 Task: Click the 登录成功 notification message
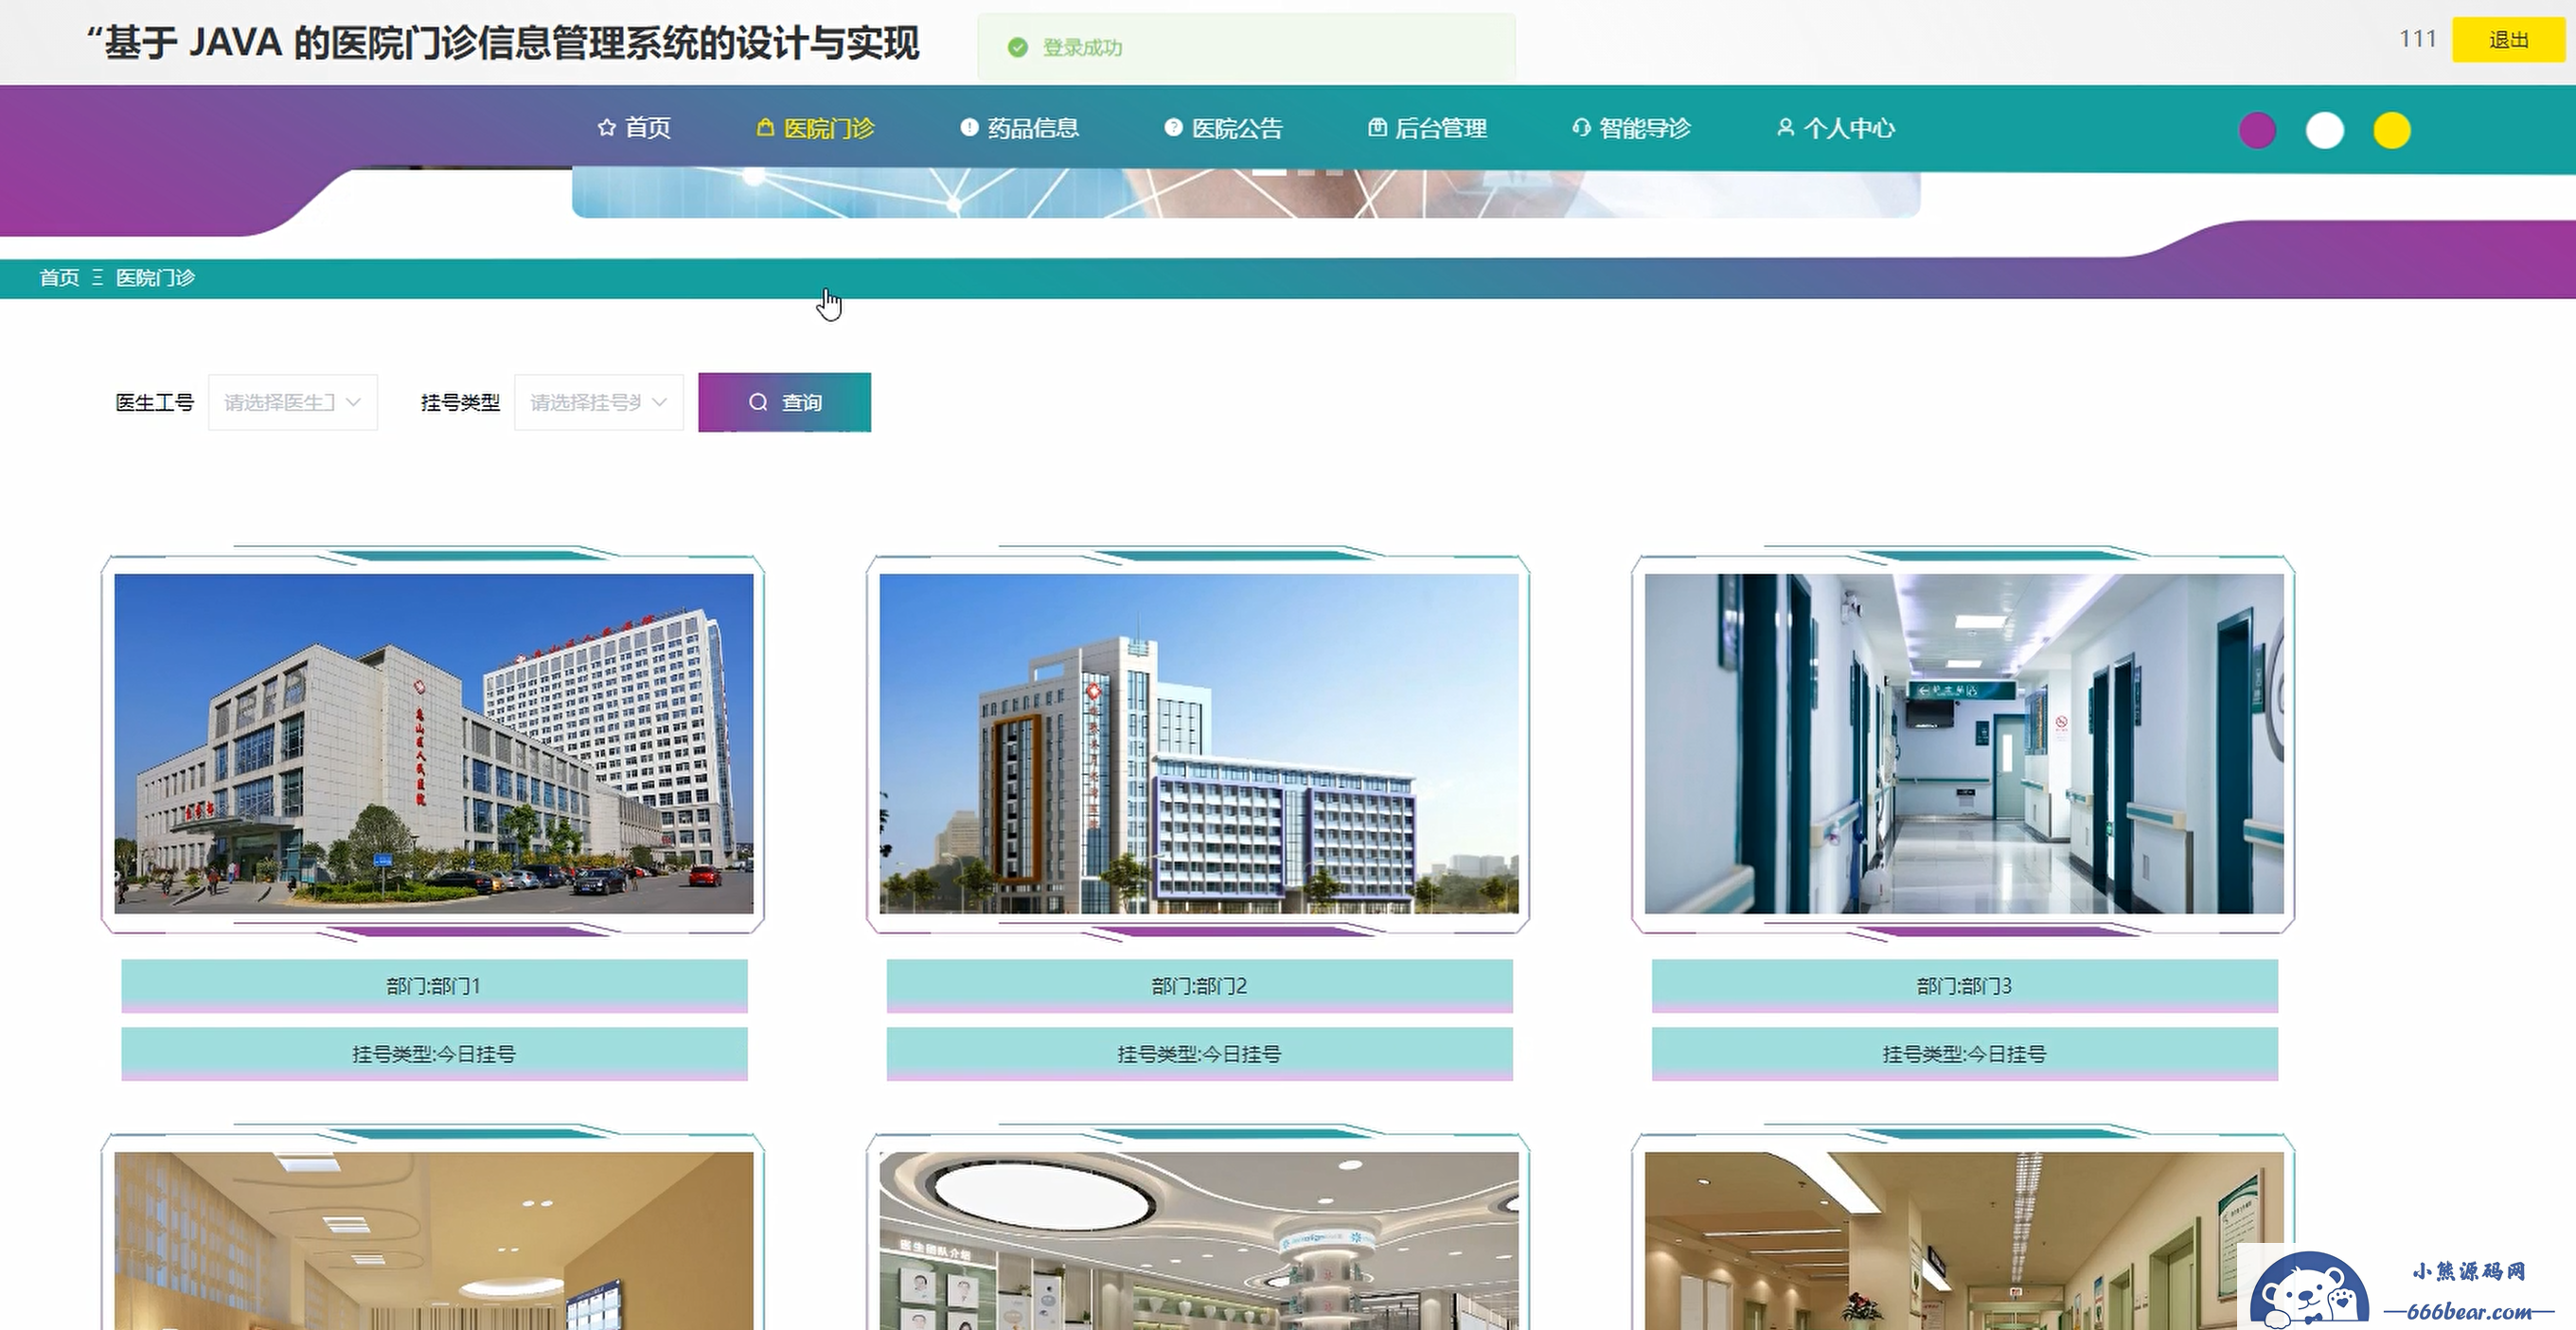click(x=1246, y=47)
